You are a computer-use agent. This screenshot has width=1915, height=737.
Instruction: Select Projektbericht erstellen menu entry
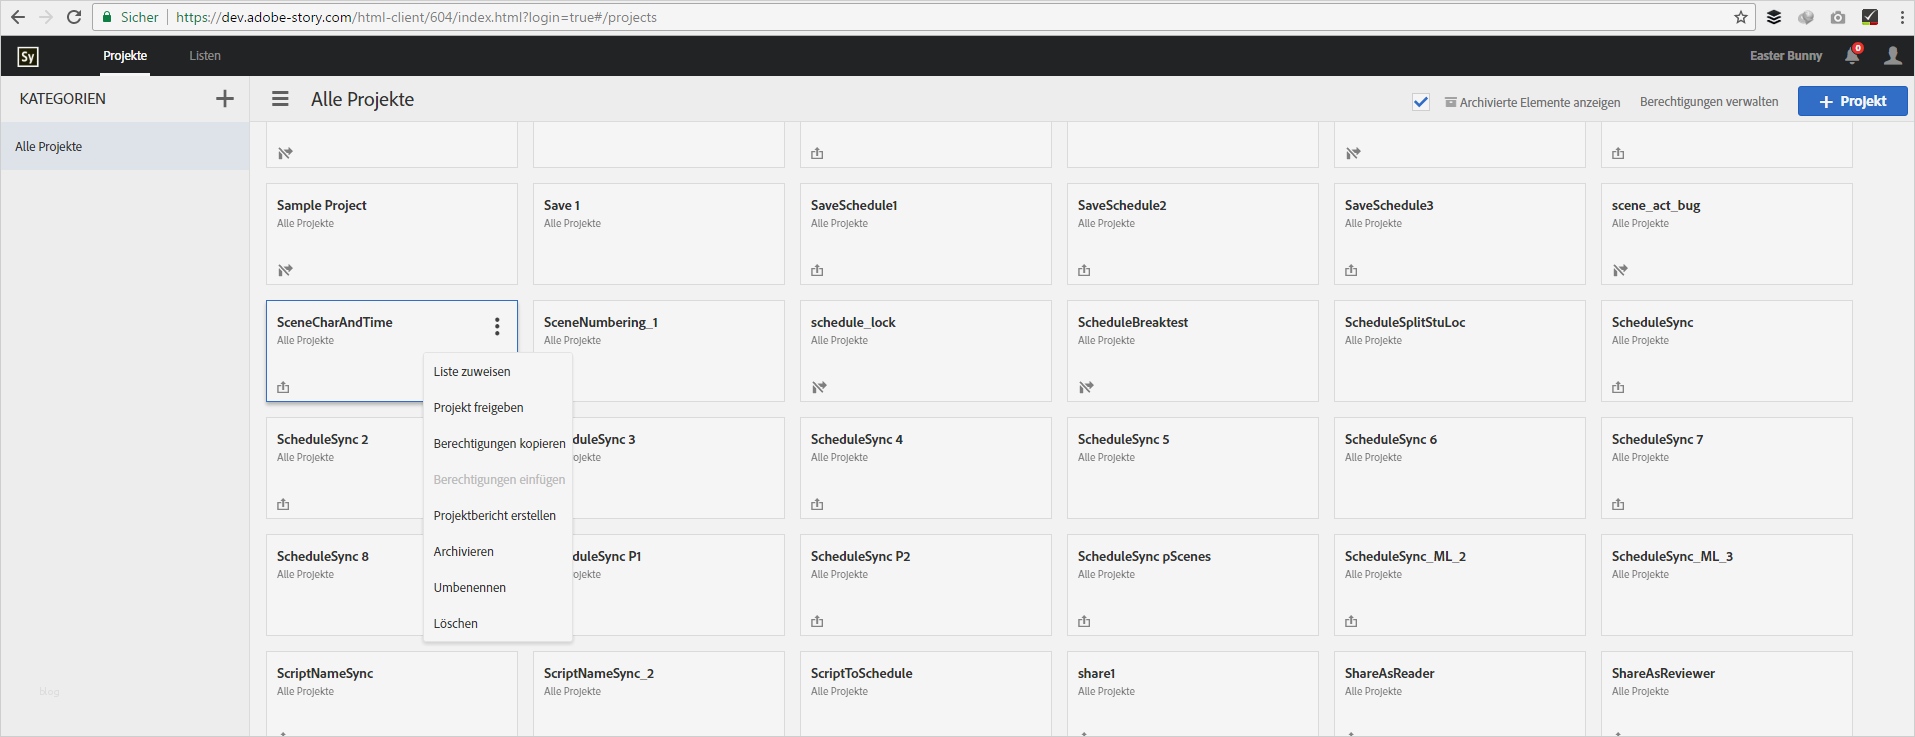pos(498,516)
